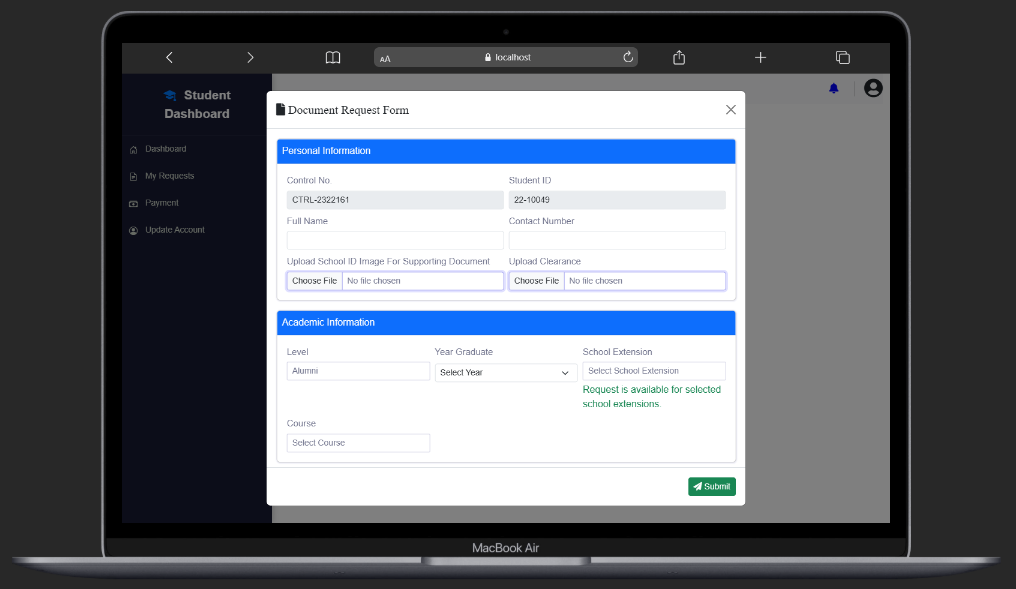Click the notification bell icon
This screenshot has width=1016, height=589.
coord(833,89)
